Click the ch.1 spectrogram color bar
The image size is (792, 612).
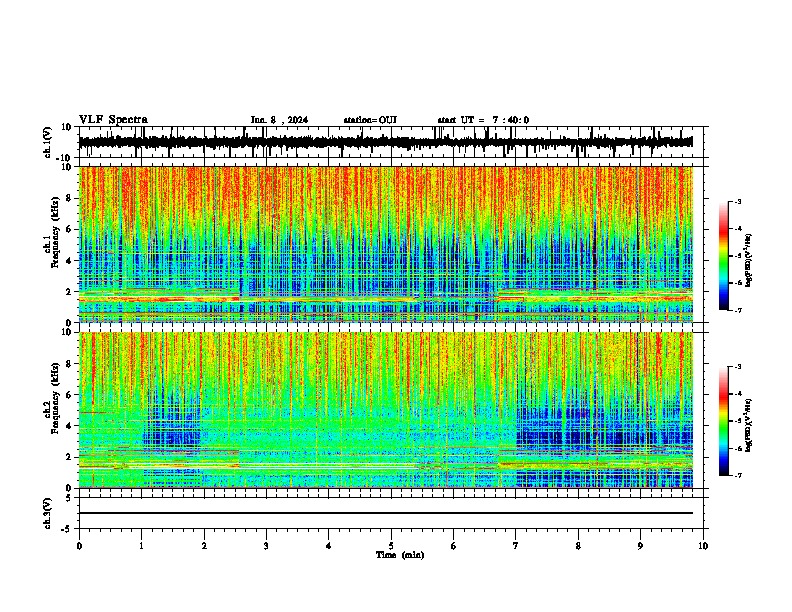tap(724, 256)
